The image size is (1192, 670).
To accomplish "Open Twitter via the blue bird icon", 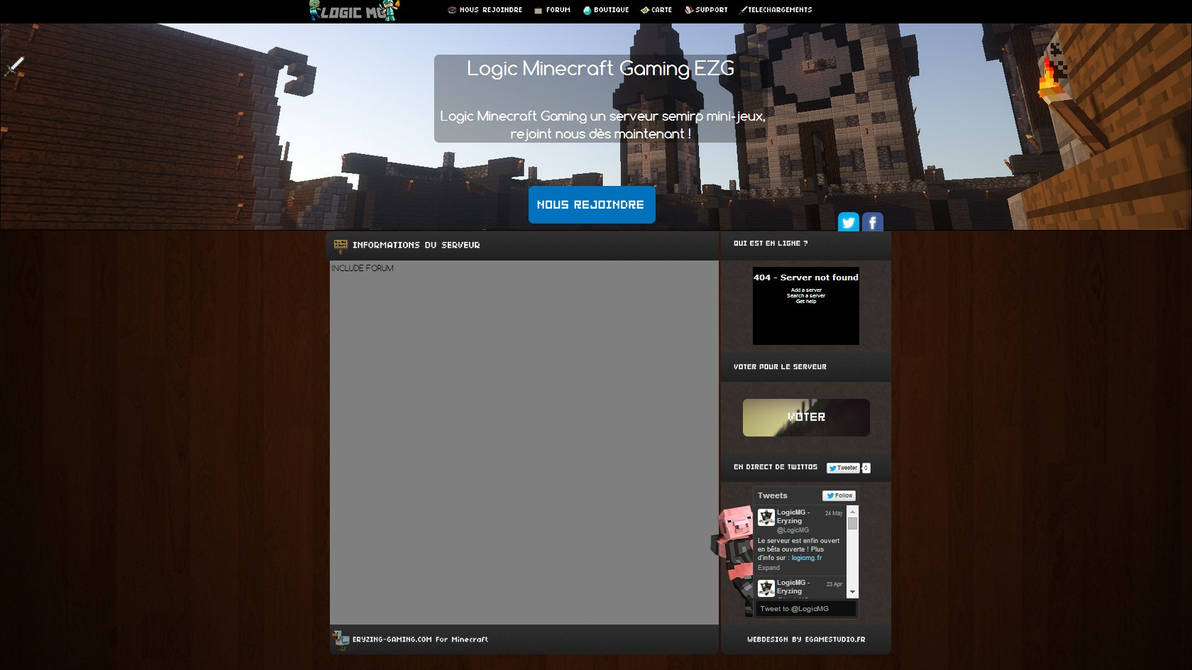I will point(848,222).
